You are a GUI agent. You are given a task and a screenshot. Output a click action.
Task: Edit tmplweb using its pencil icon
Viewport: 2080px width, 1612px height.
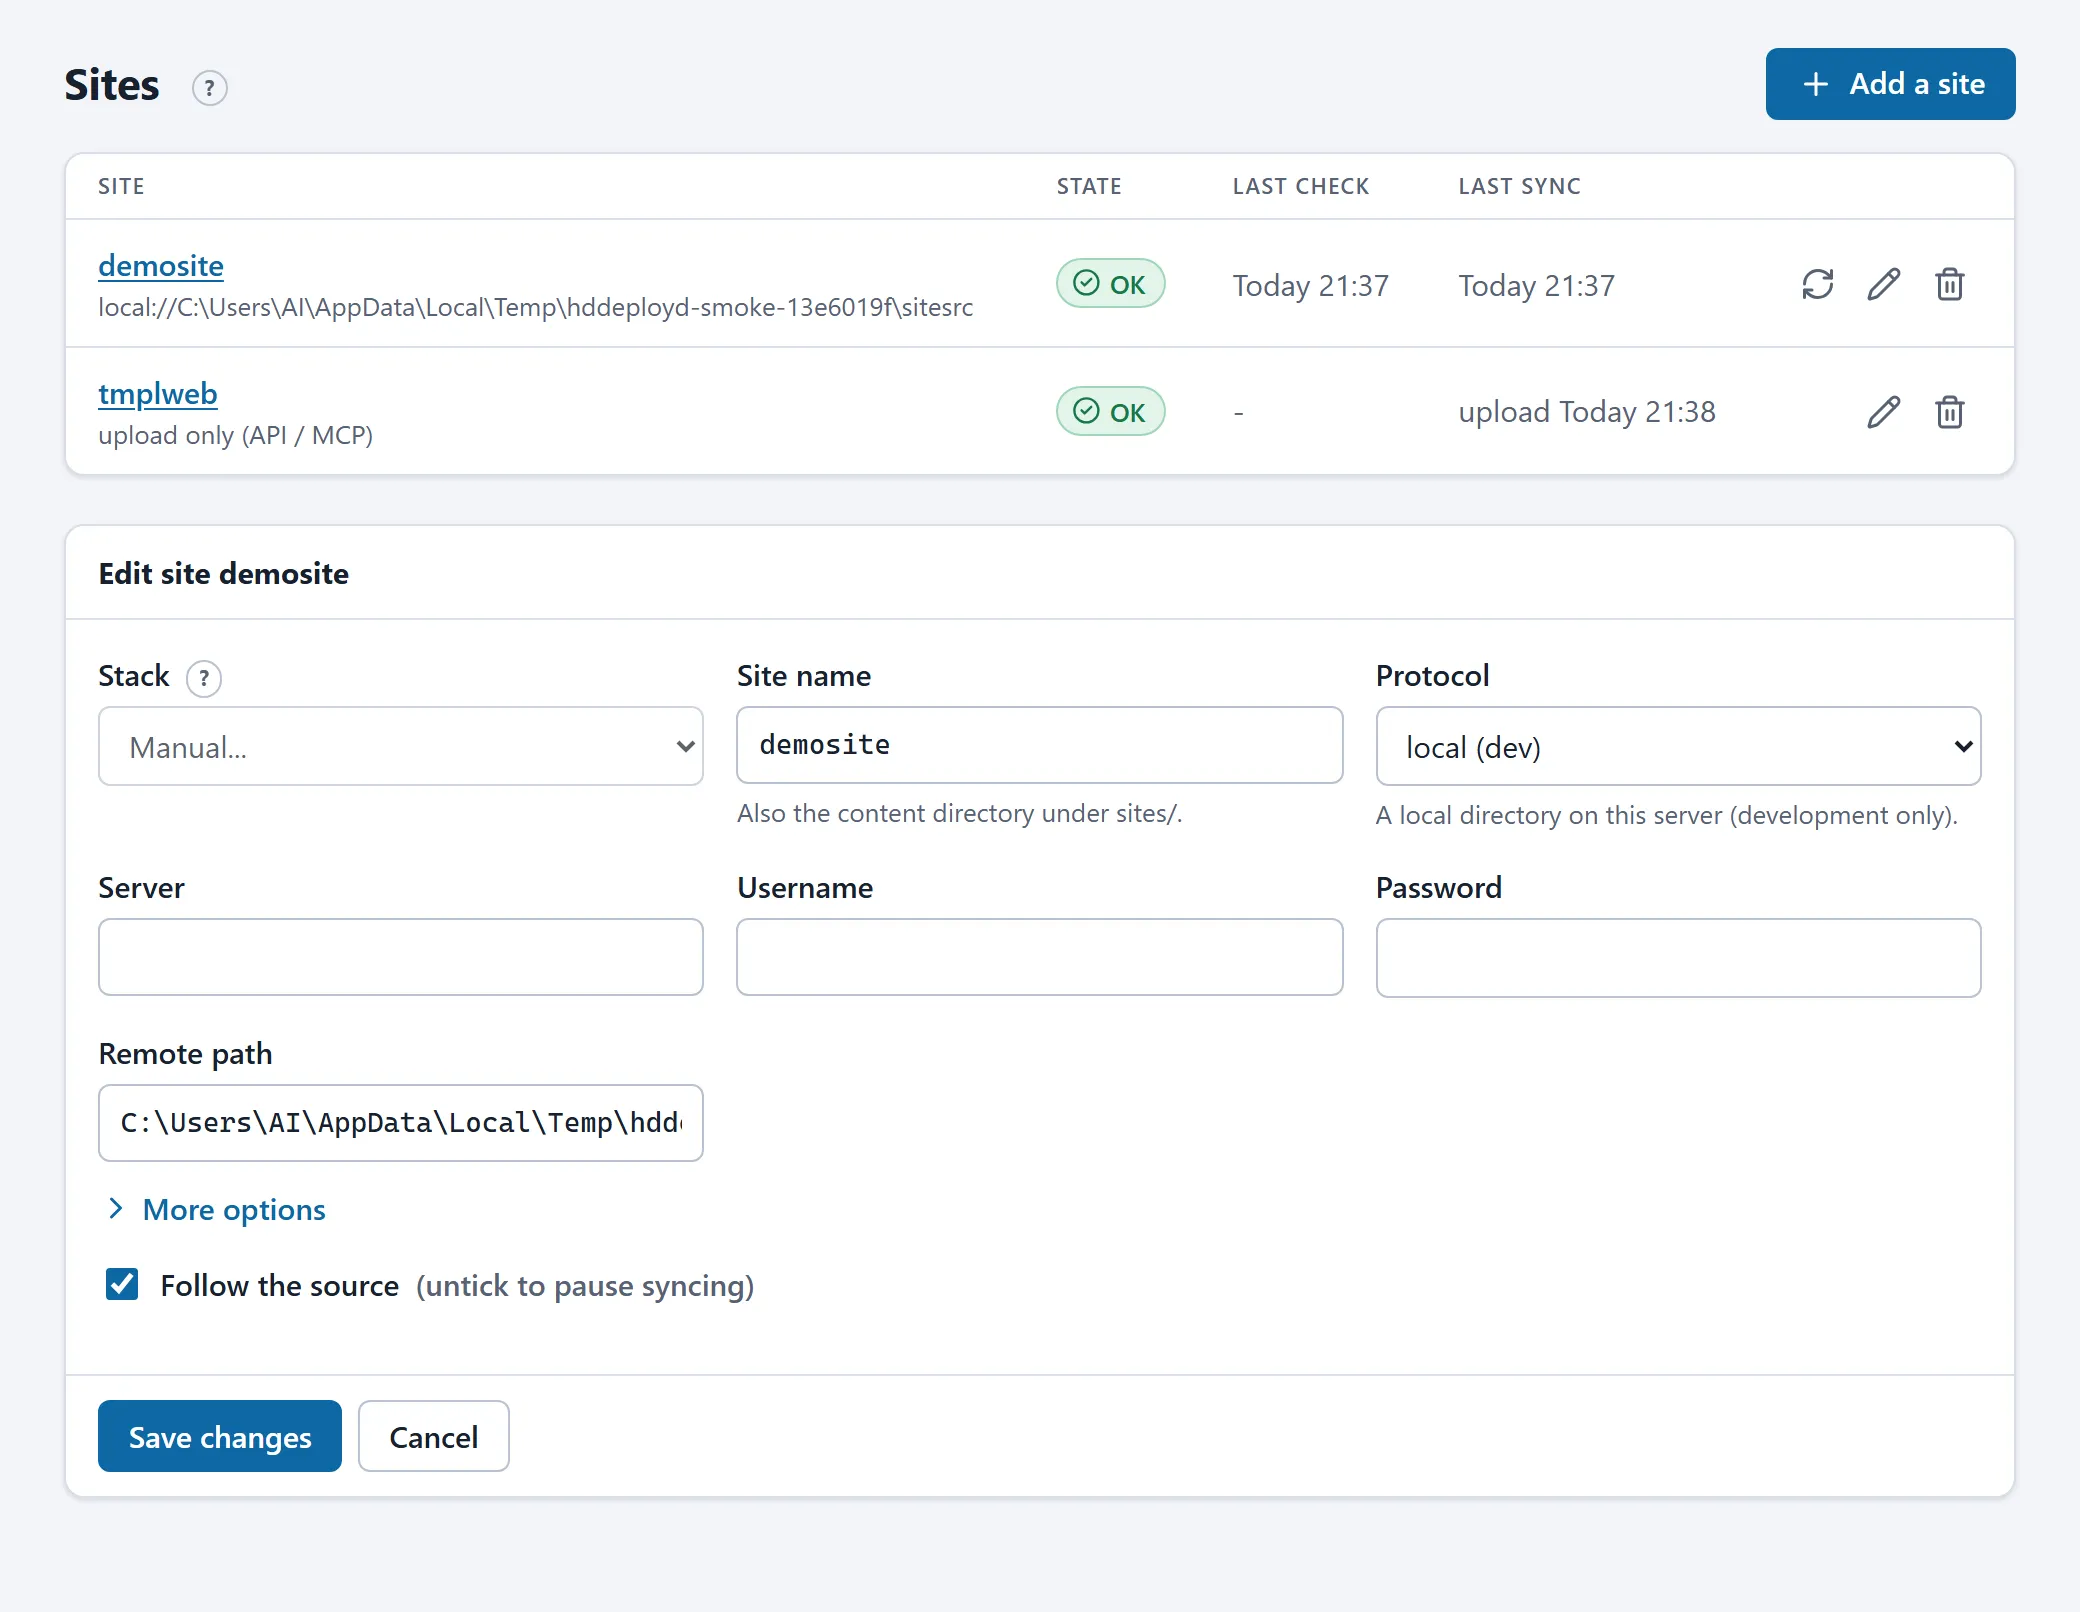tap(1883, 412)
